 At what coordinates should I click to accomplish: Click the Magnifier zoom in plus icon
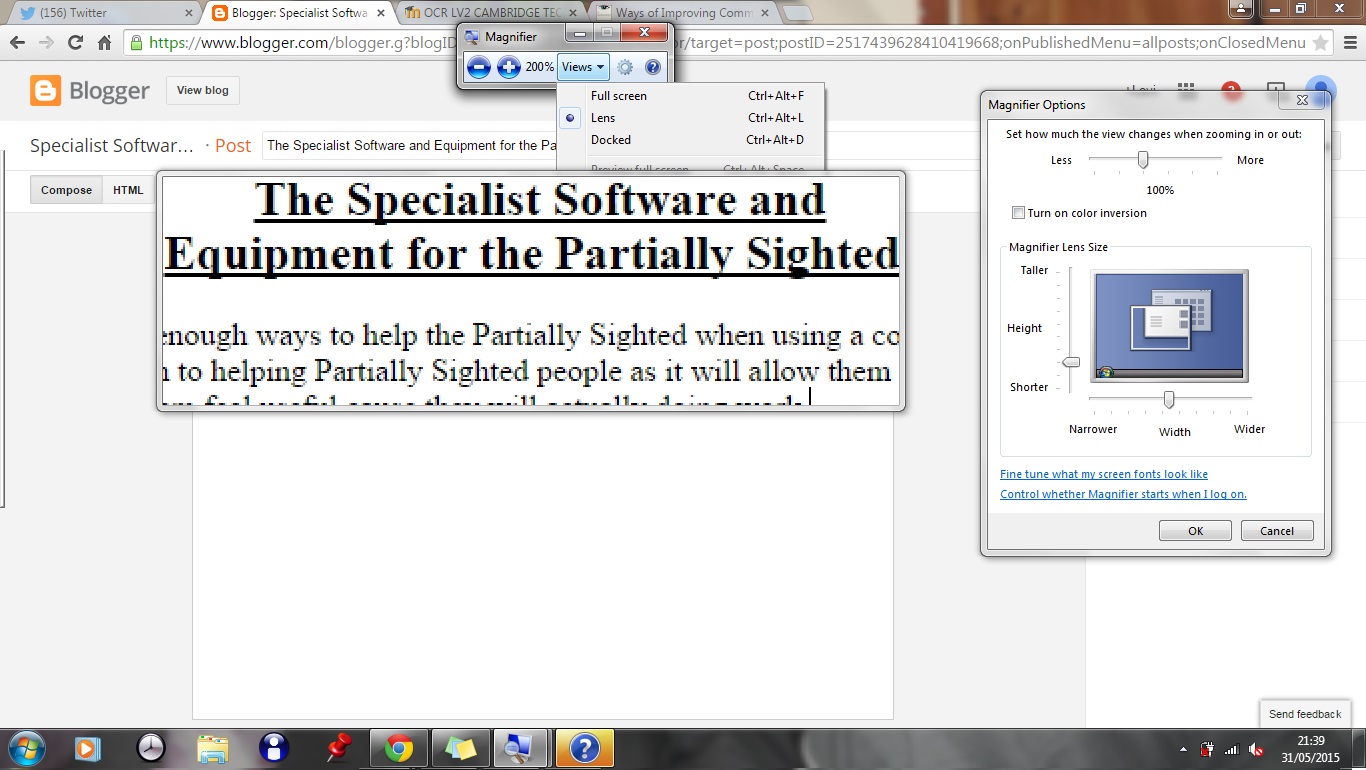point(509,67)
